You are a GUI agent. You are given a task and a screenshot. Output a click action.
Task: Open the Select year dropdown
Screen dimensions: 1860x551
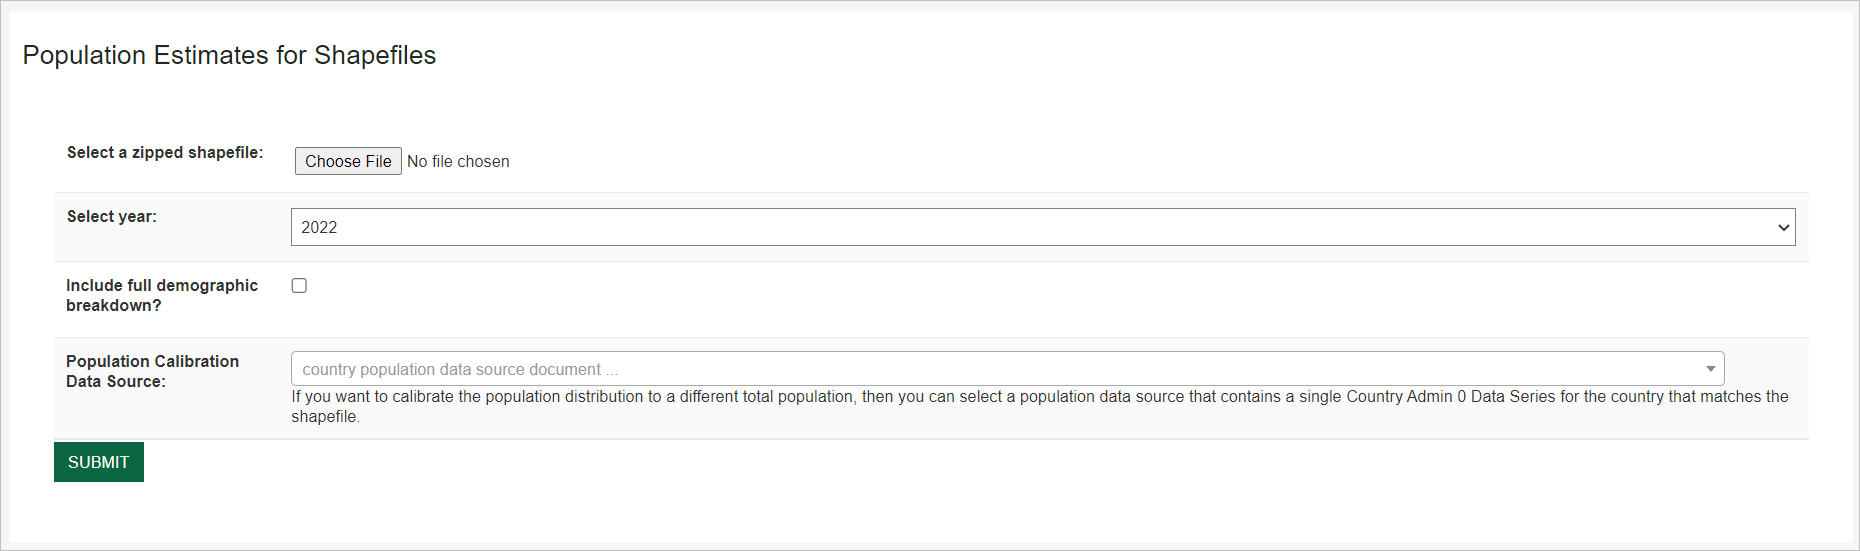[1042, 227]
